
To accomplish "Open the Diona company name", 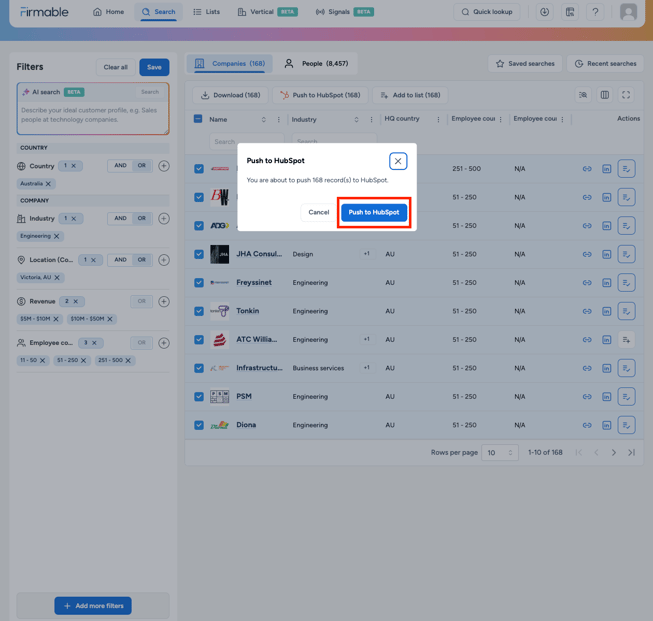I will tap(246, 425).
